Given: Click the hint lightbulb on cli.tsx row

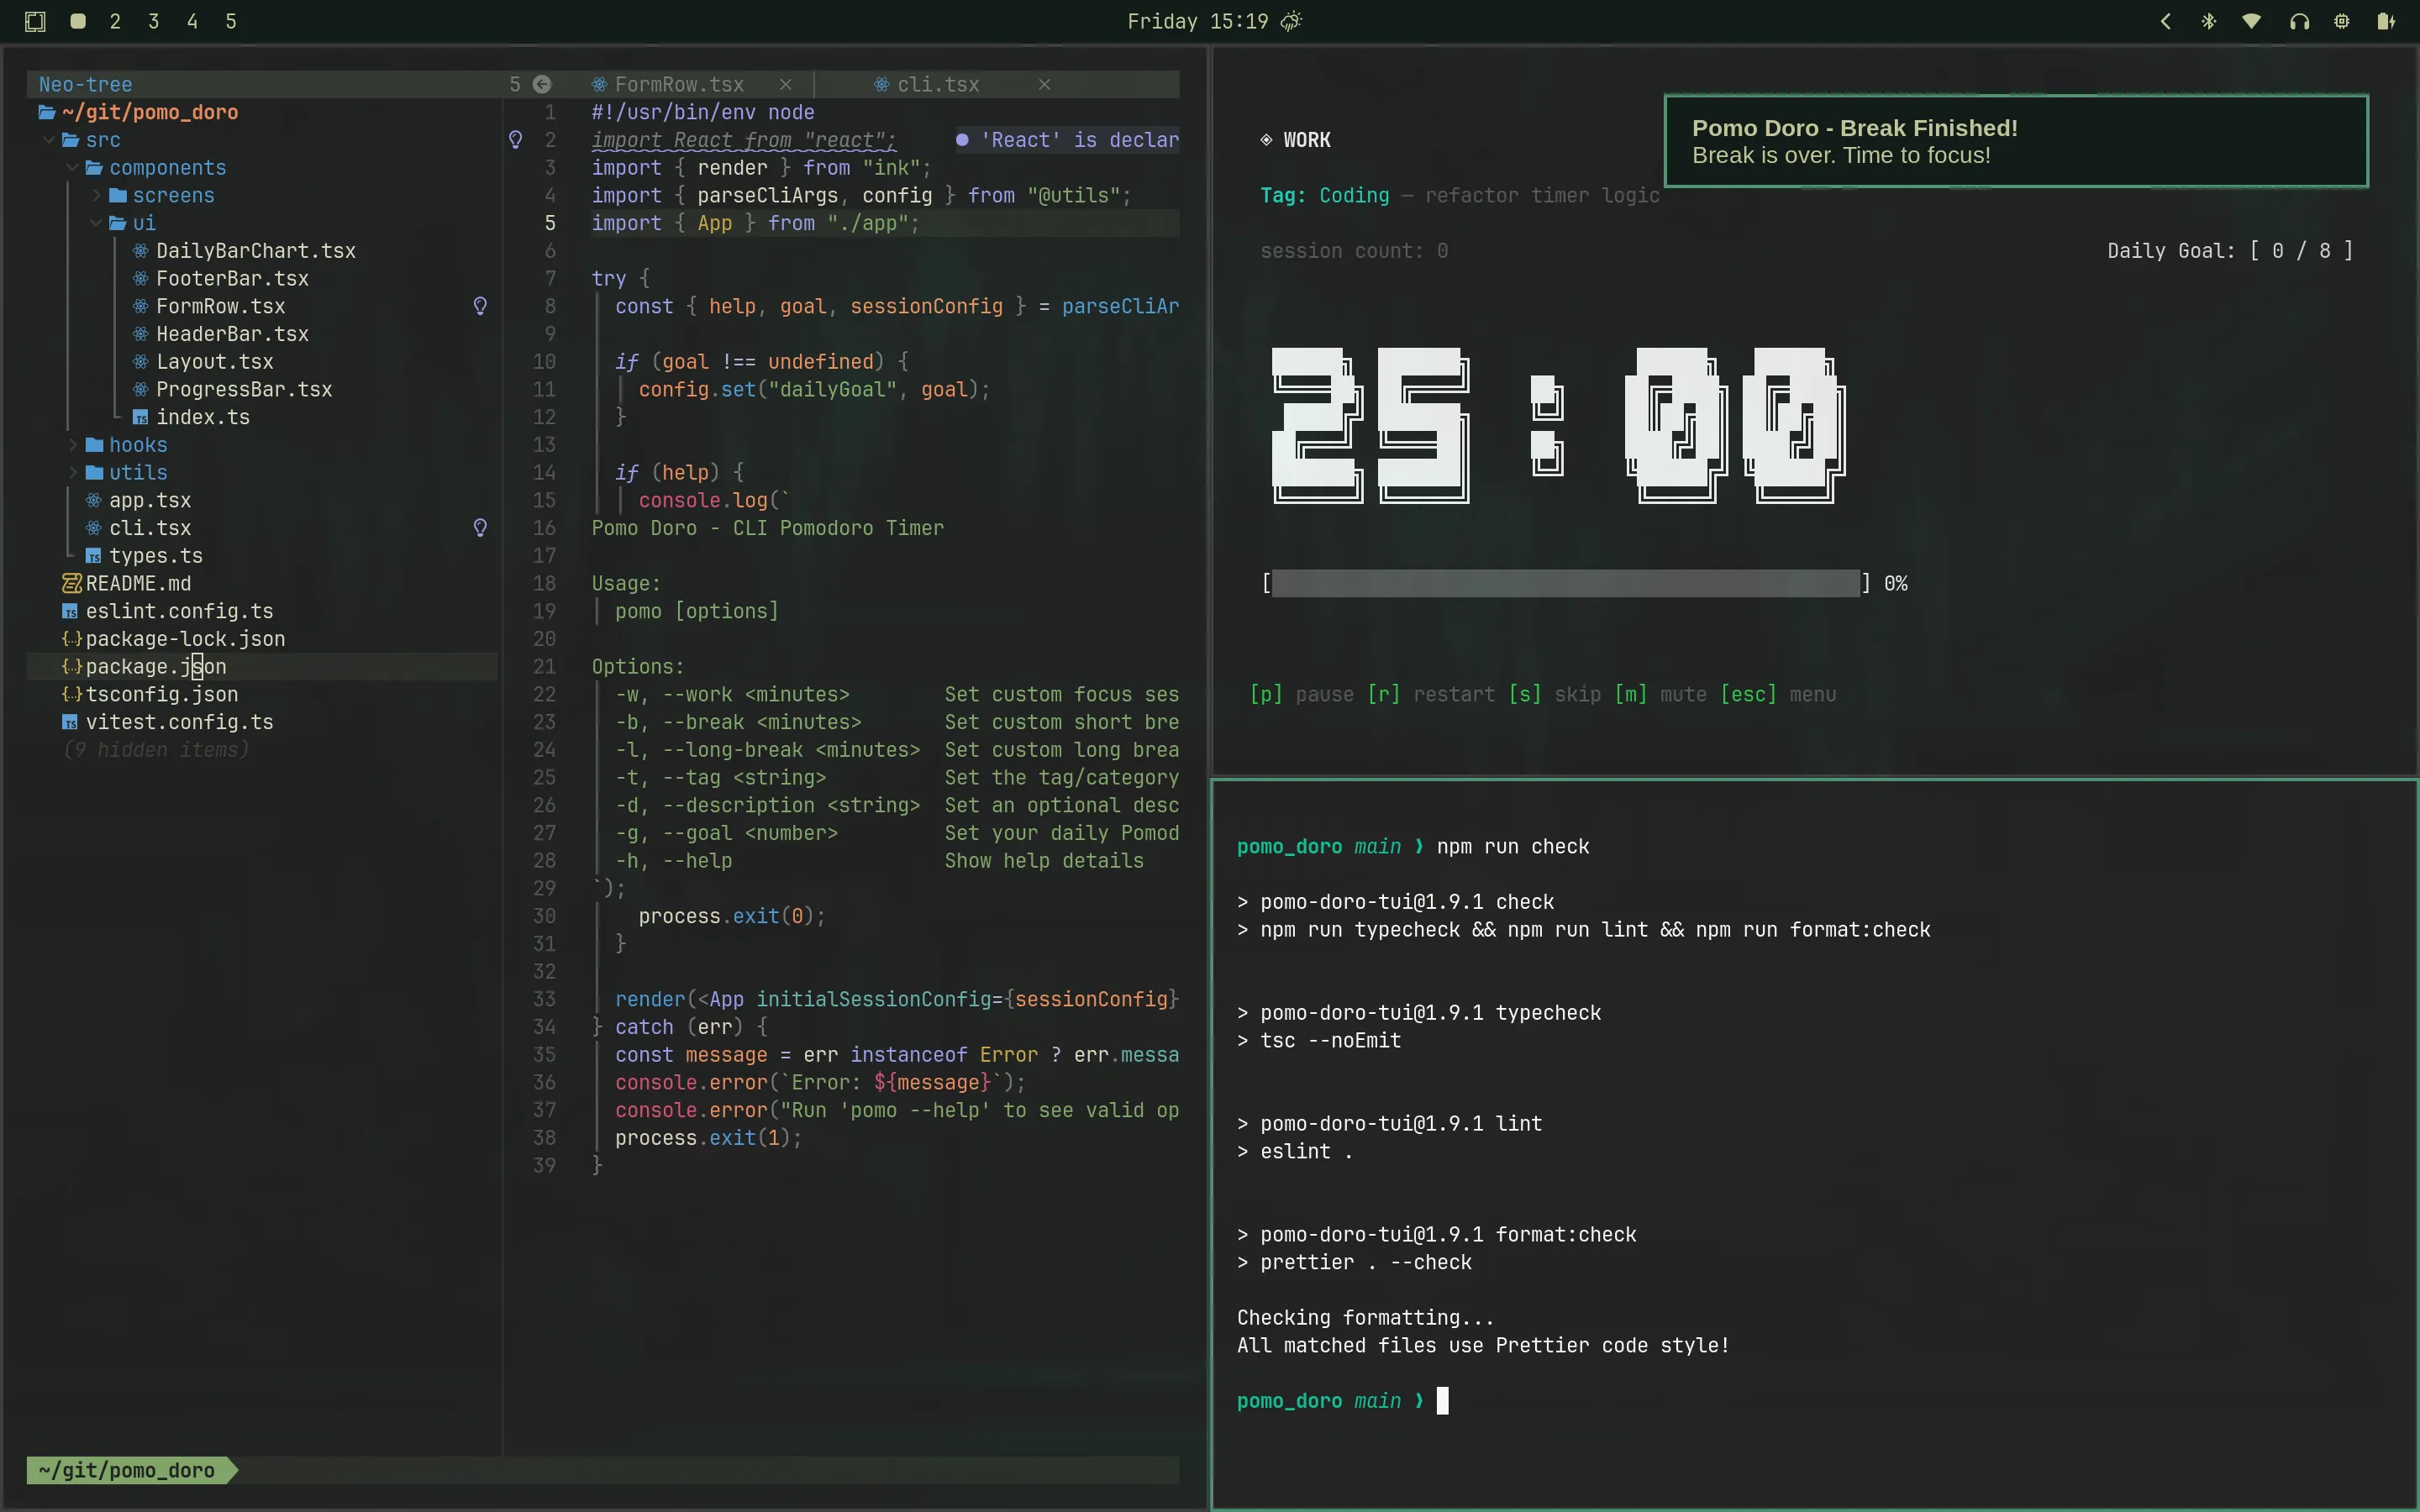Looking at the screenshot, I should pyautogui.click(x=480, y=528).
